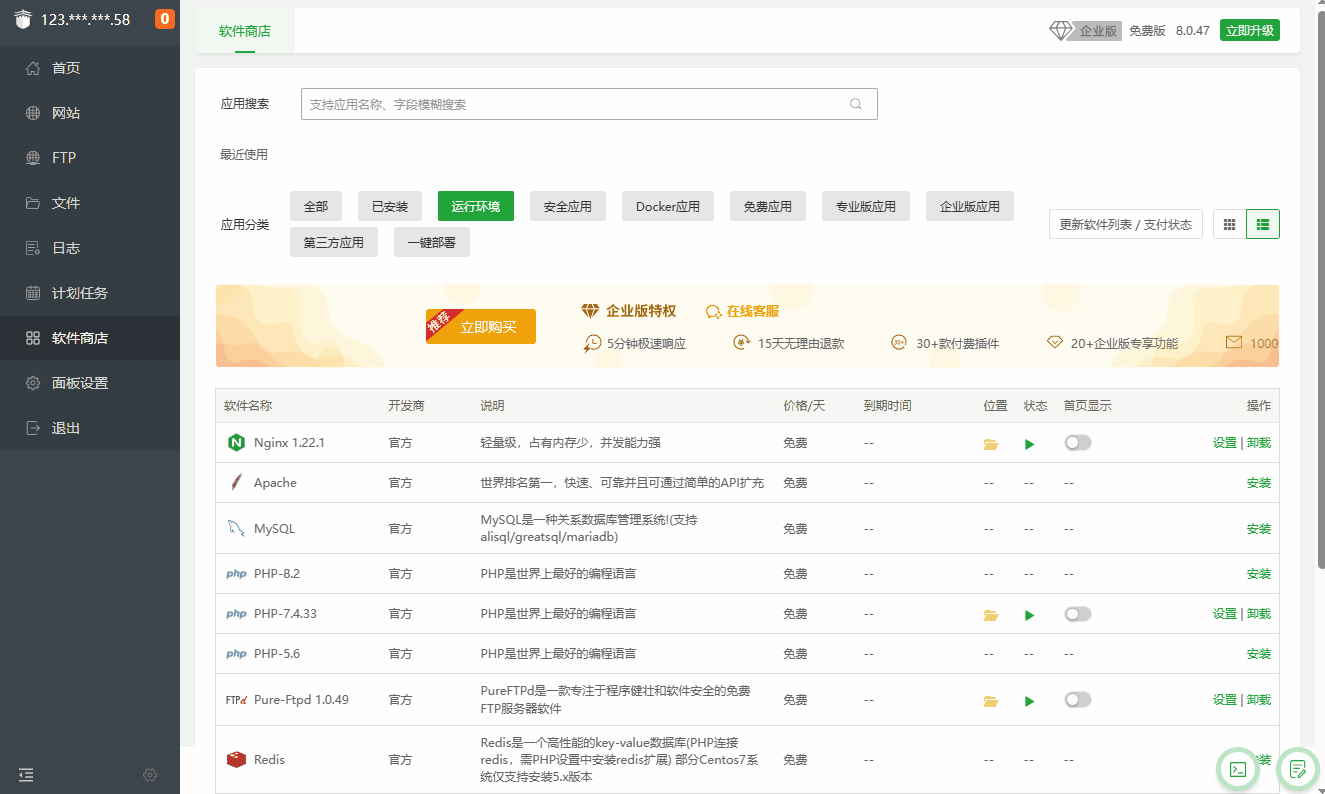Click the panel shield logo icon
Screen dimensions: 1325x794
(23, 18)
